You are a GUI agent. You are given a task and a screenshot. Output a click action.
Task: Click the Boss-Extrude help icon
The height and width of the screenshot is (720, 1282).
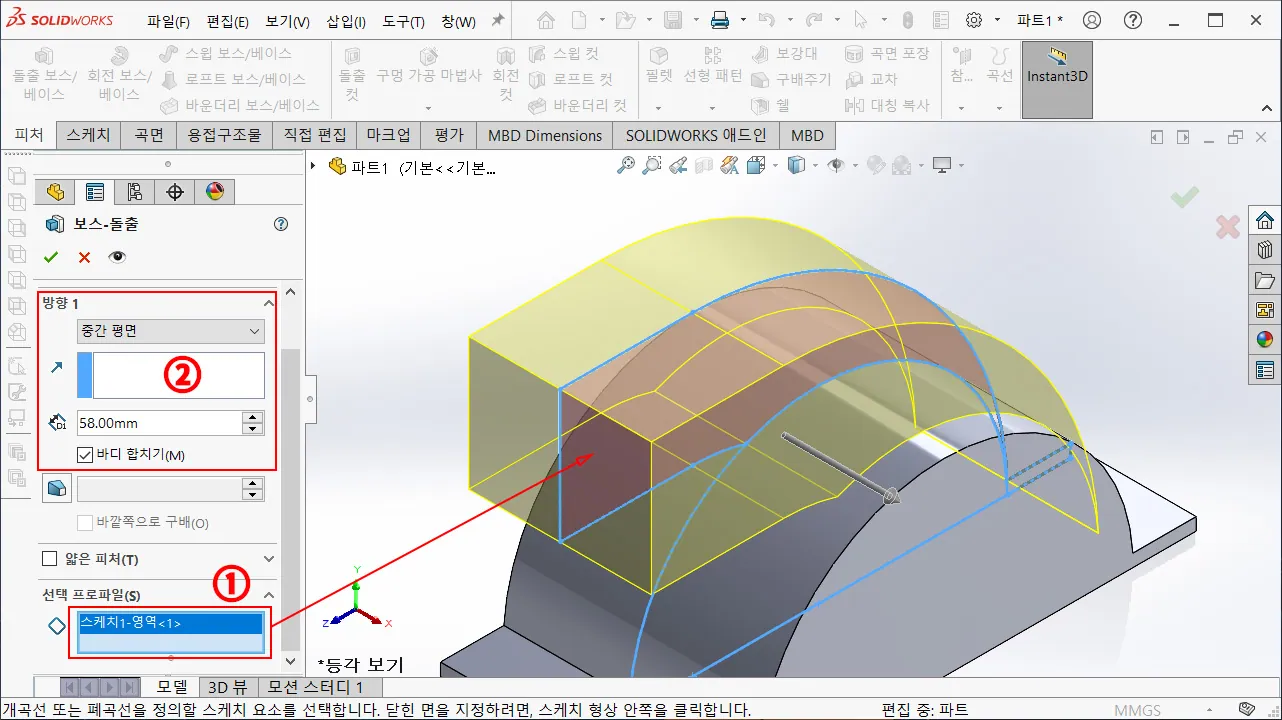pos(281,224)
